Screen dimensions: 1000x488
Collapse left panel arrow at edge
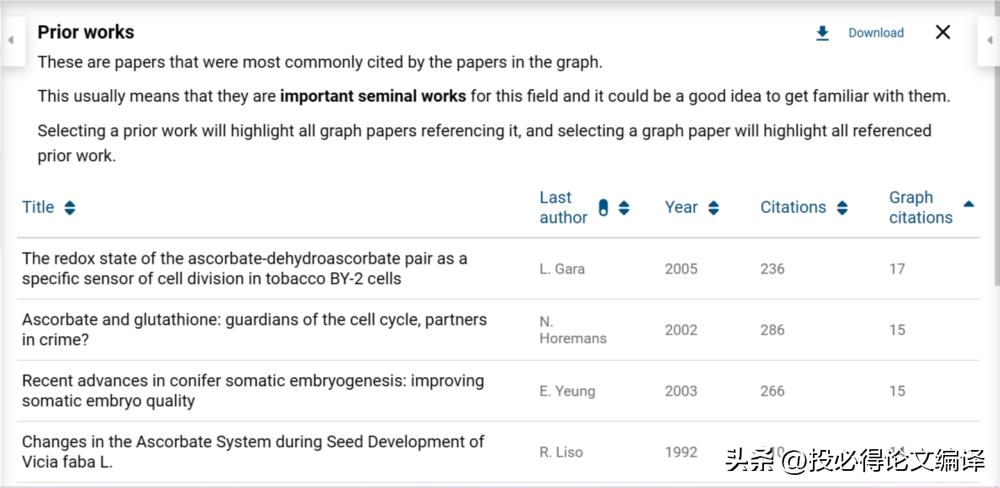pos(10,40)
